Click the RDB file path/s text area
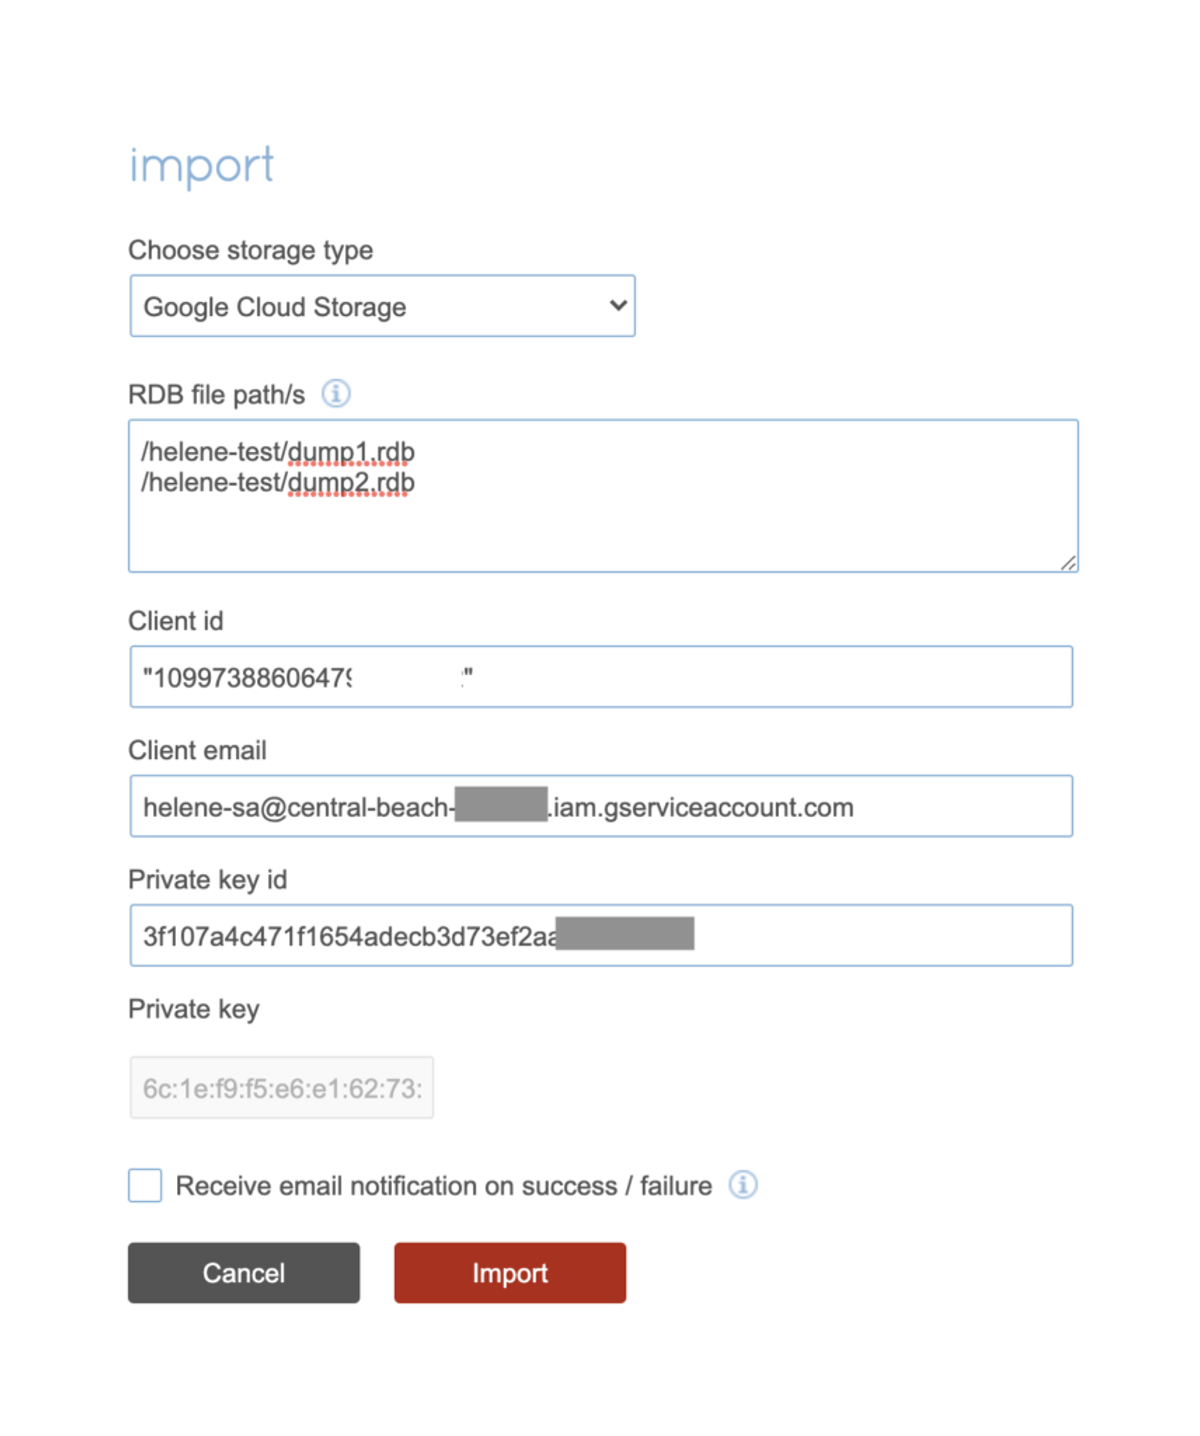Image resolution: width=1200 pixels, height=1436 pixels. pyautogui.click(x=600, y=520)
